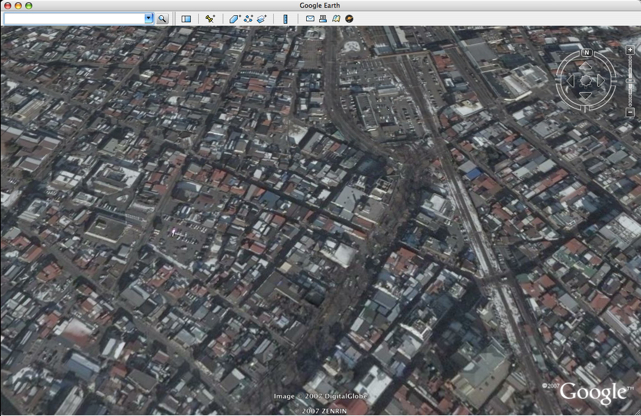Zoom in with the plus button

click(630, 50)
